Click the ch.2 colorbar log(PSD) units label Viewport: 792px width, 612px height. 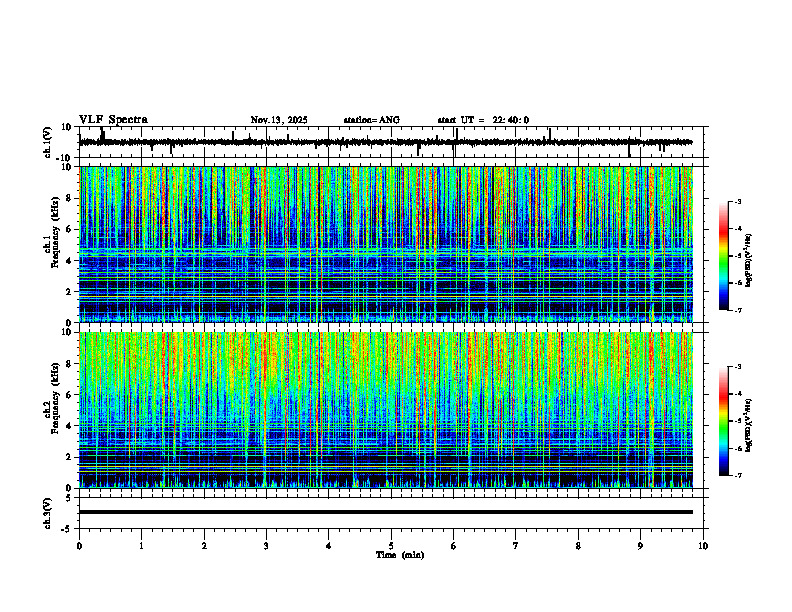coord(749,425)
